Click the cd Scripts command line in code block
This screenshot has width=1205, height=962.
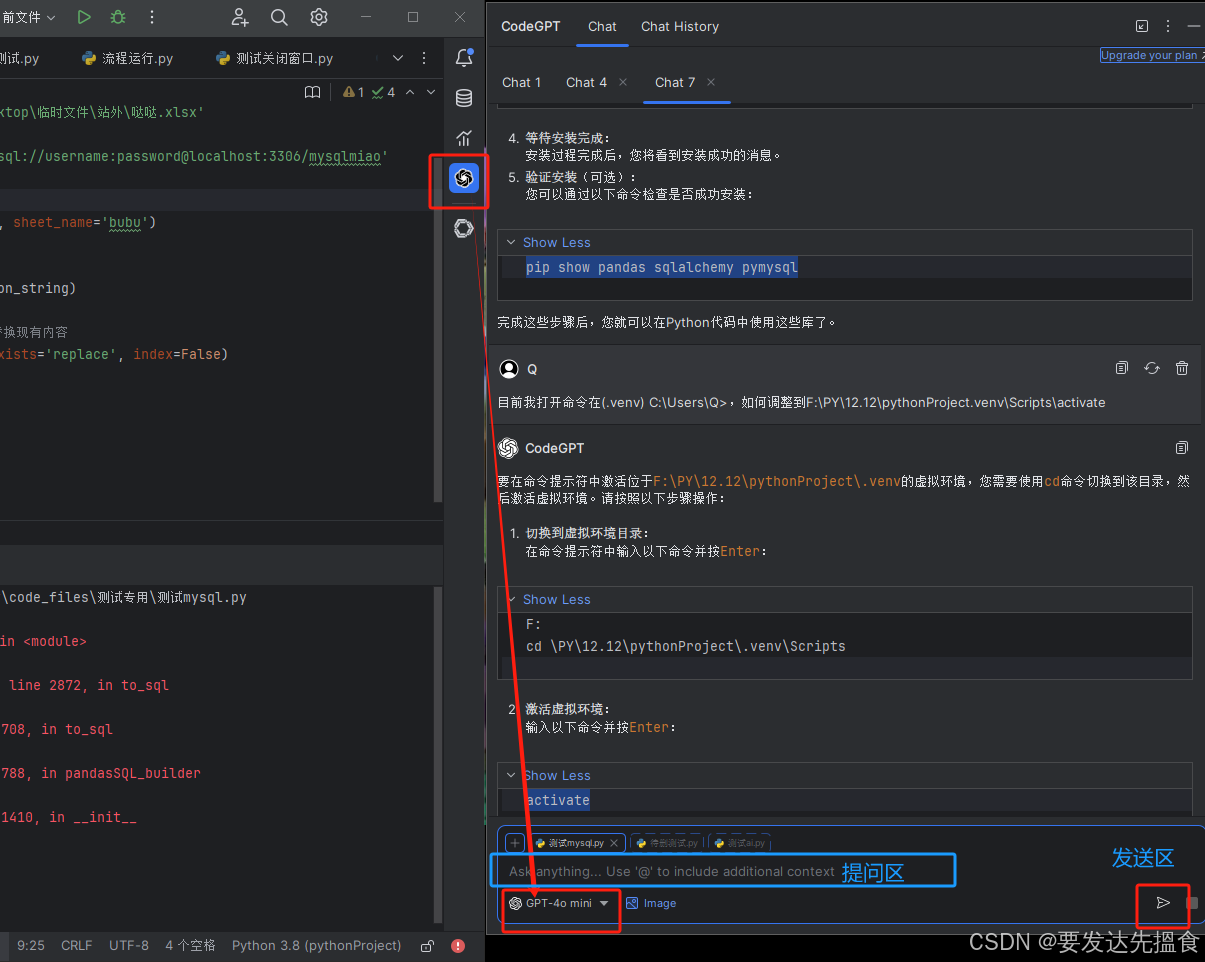(x=685, y=646)
